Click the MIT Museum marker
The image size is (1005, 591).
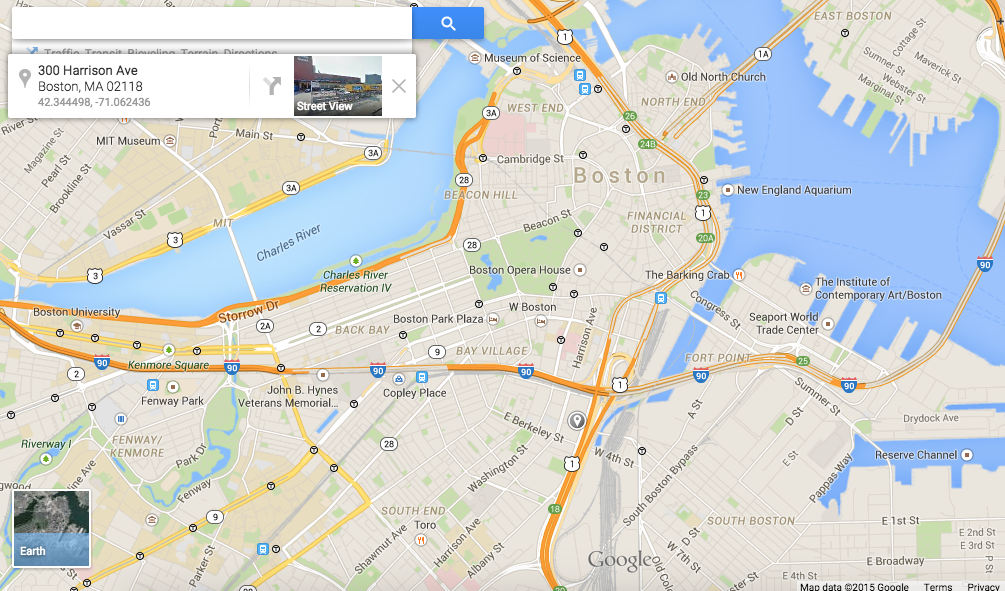point(170,140)
